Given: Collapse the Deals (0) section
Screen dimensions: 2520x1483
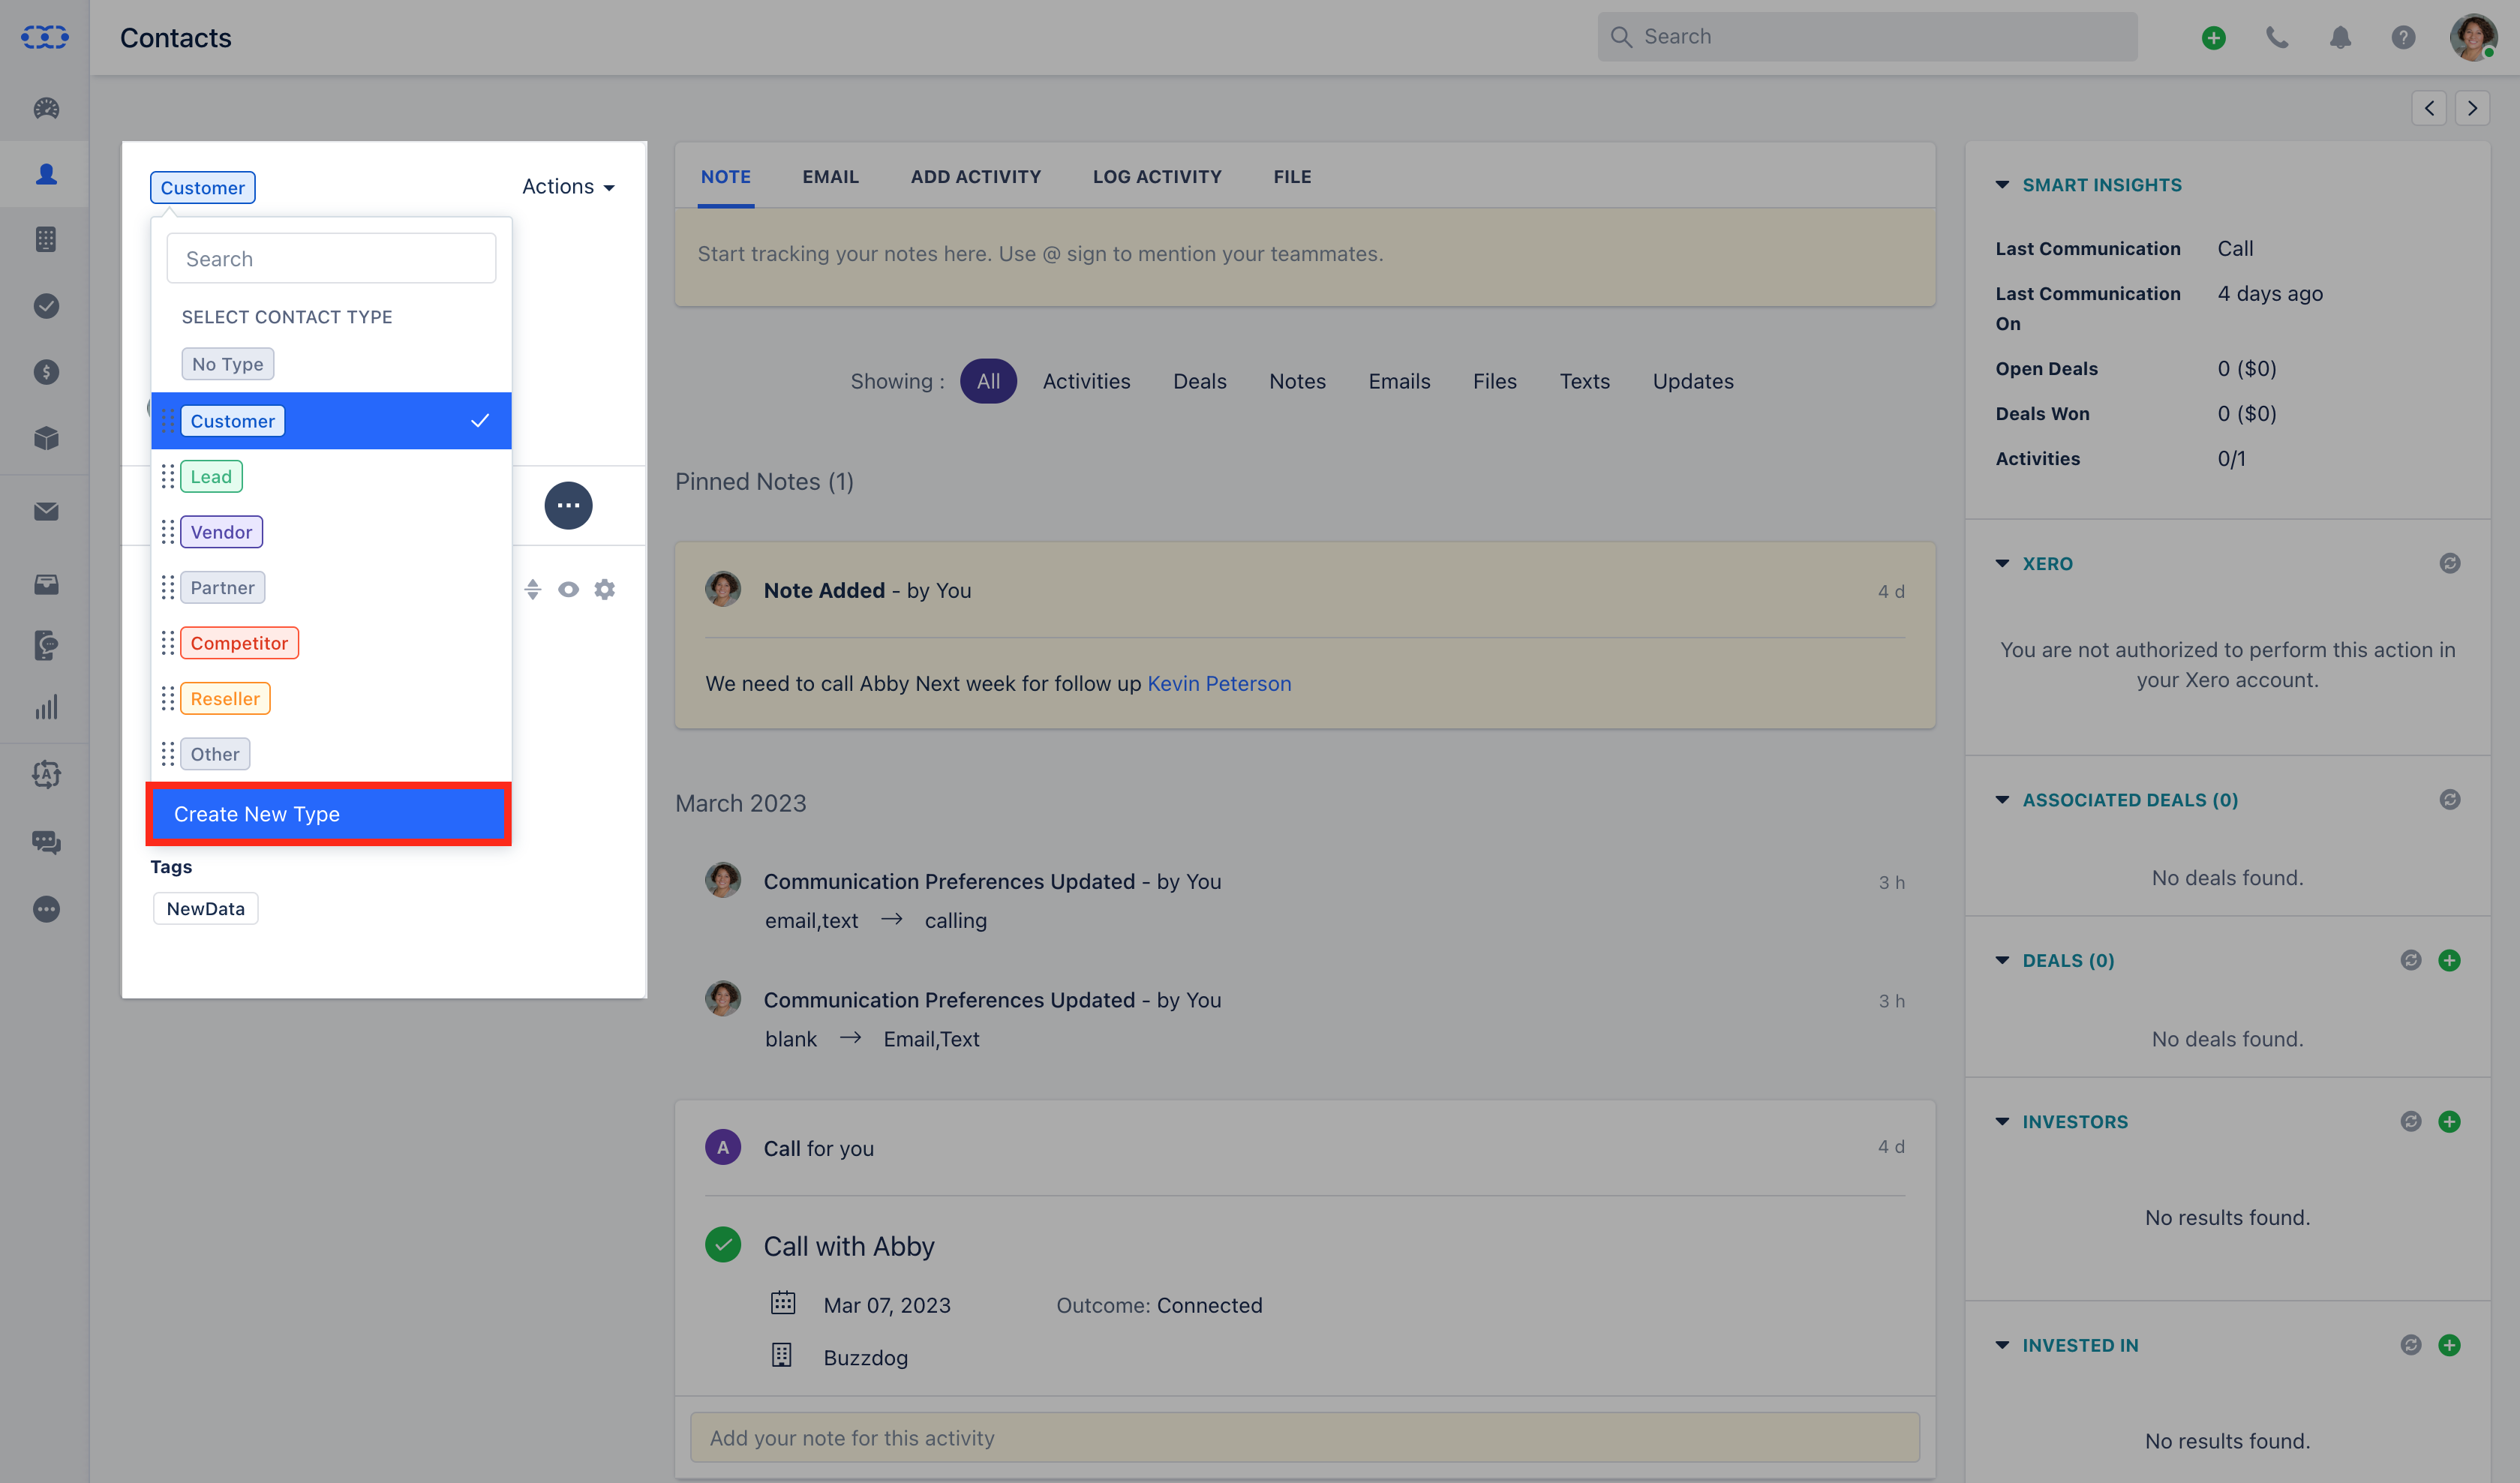Looking at the screenshot, I should [2002, 961].
